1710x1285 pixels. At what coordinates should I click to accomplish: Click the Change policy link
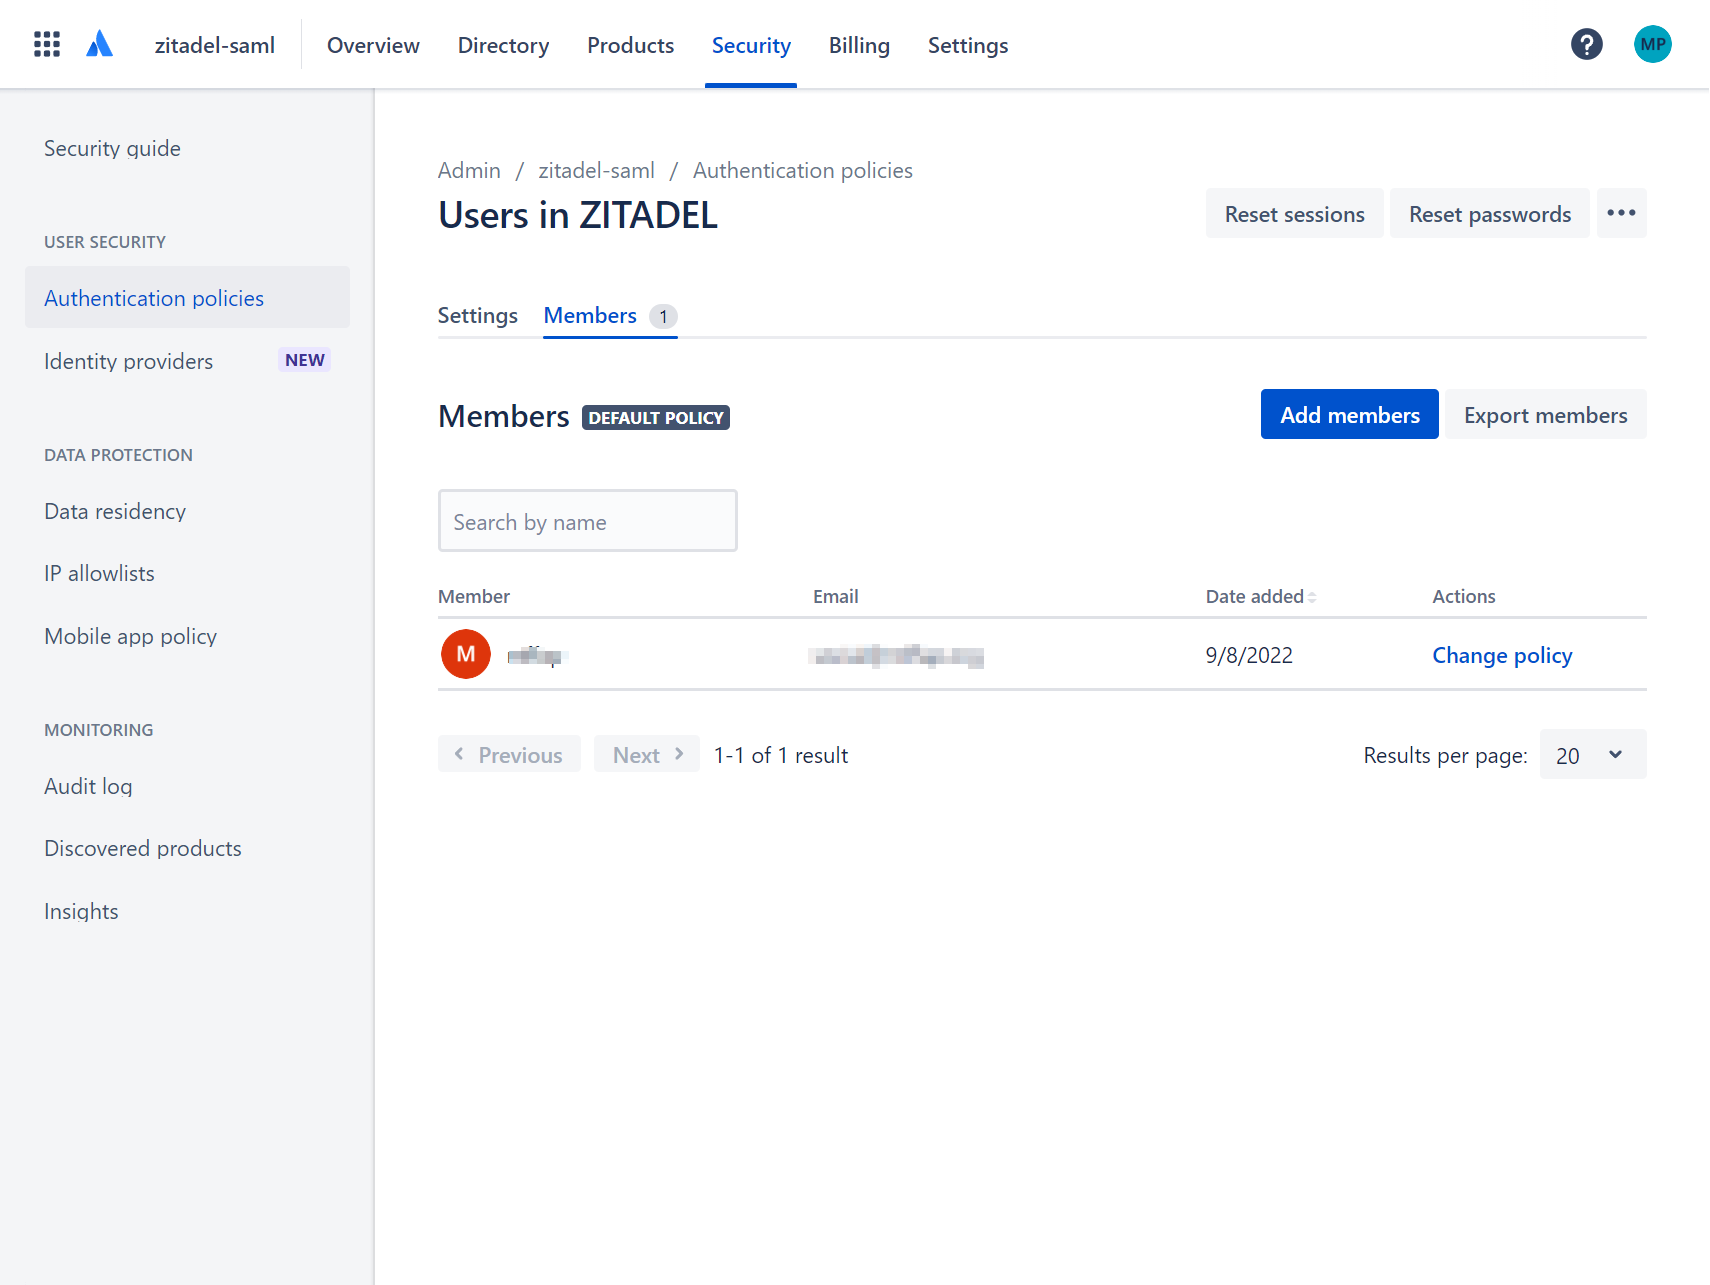[x=1501, y=655]
